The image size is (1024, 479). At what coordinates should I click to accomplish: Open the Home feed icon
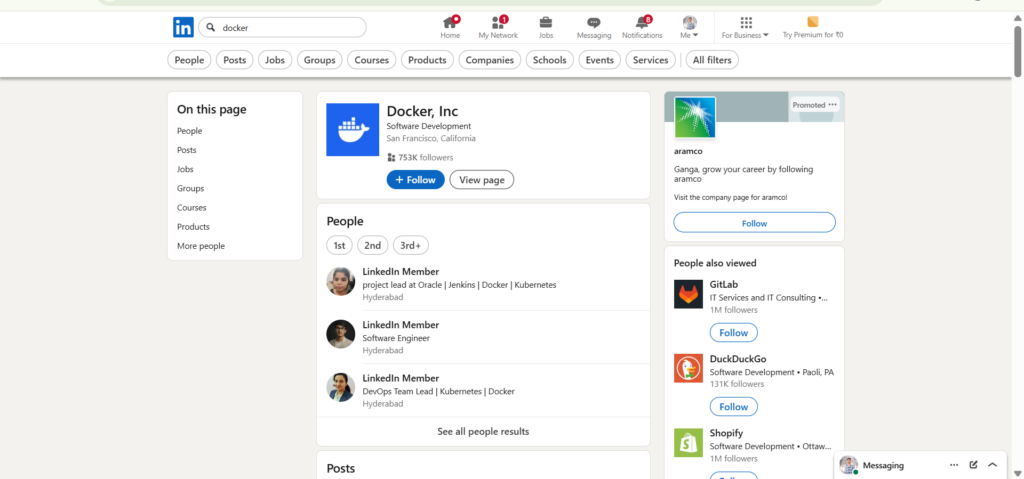click(x=450, y=22)
